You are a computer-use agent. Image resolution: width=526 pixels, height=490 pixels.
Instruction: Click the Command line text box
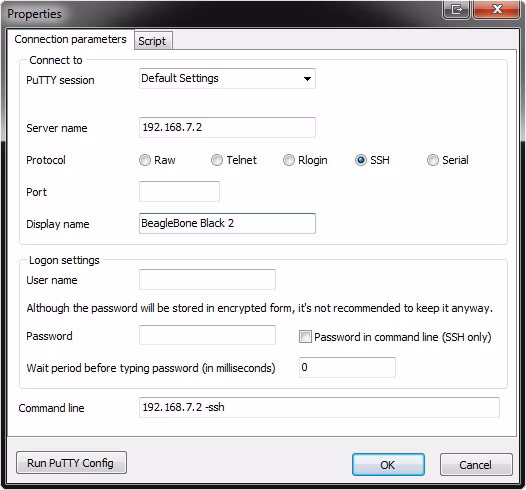point(319,407)
